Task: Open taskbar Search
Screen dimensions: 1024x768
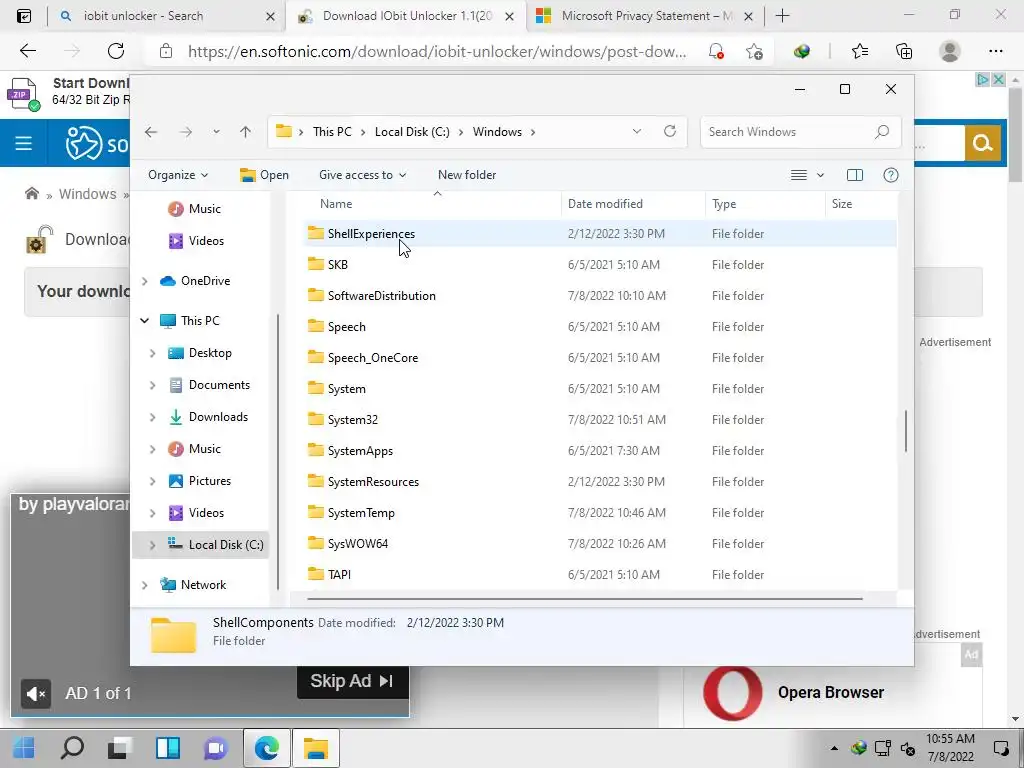Action: point(72,748)
